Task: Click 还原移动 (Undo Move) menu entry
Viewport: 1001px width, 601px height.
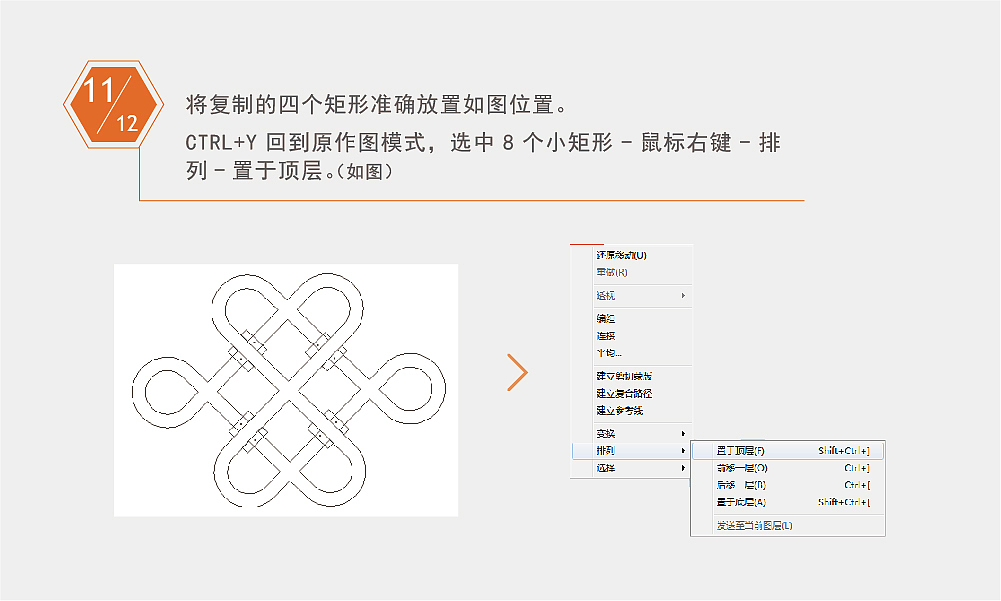Action: click(x=620, y=255)
